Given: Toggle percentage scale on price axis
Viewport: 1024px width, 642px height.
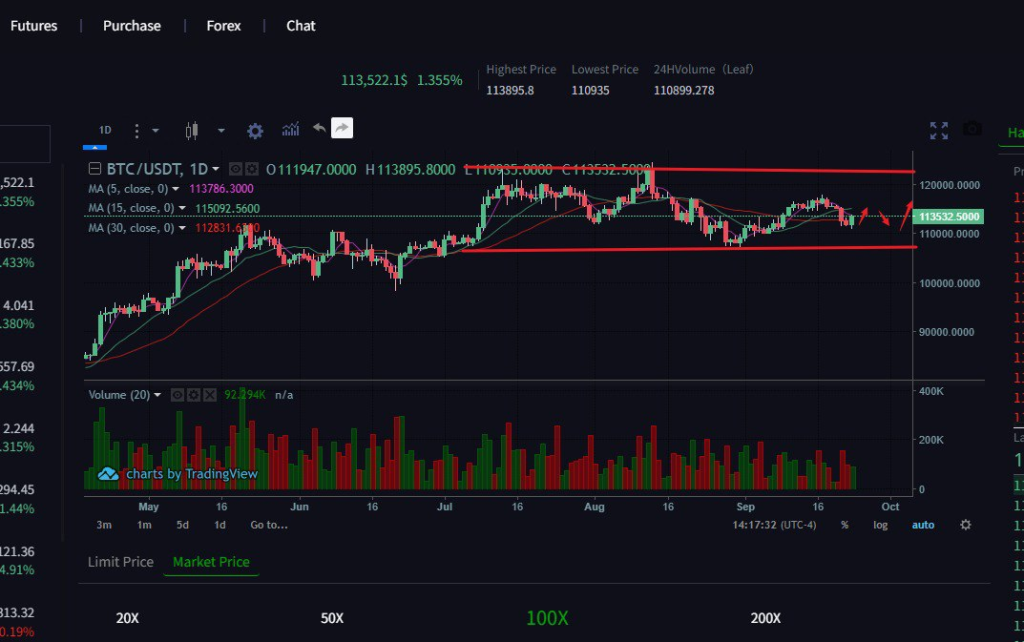Looking at the screenshot, I should tap(845, 525).
